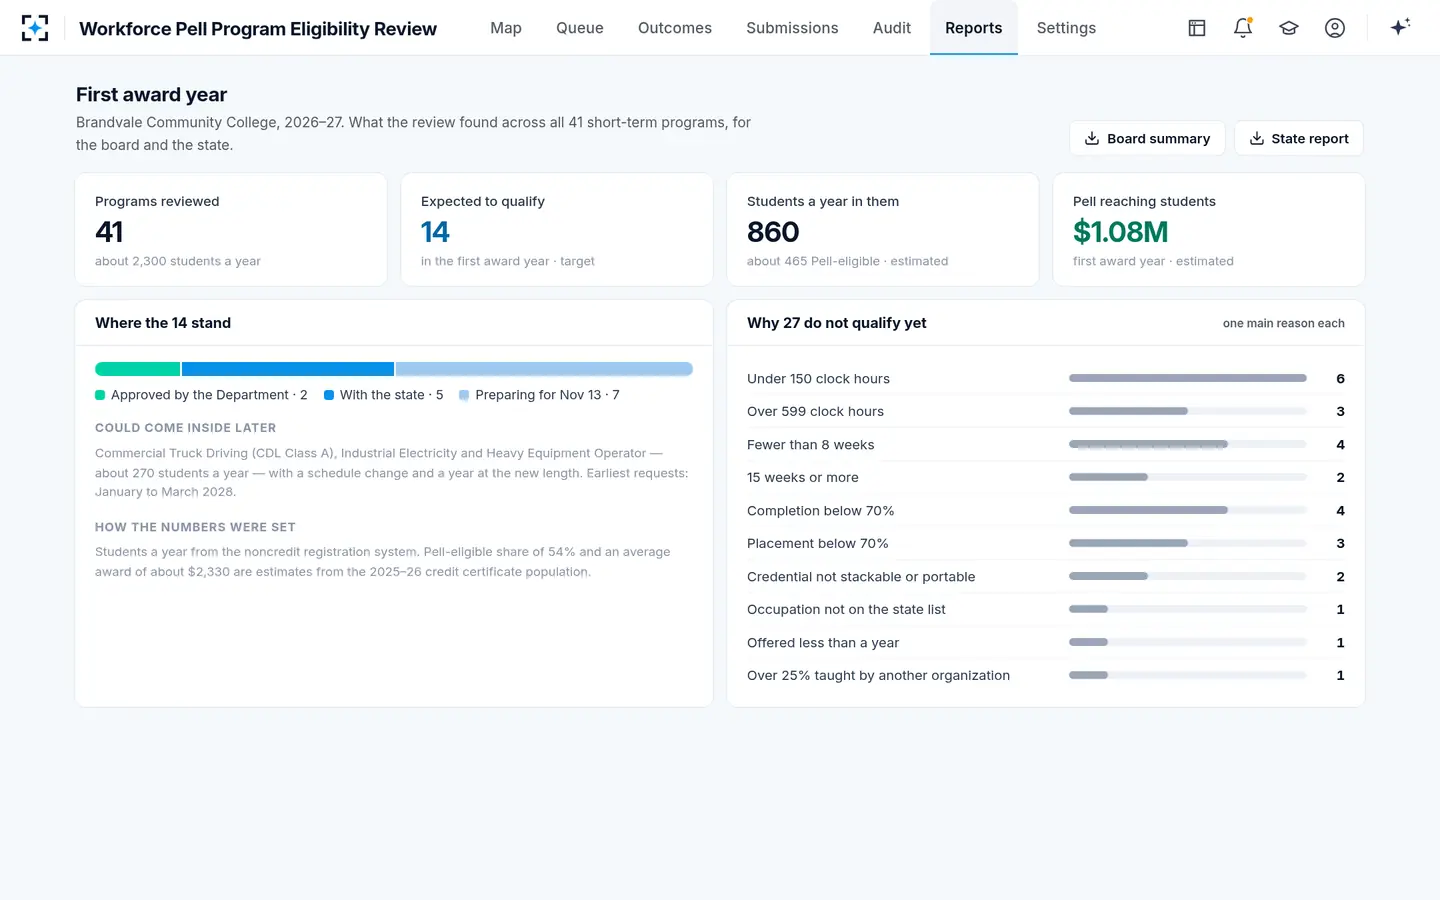Click the $1.08M Pell value
Image resolution: width=1440 pixels, height=900 pixels.
click(x=1120, y=232)
